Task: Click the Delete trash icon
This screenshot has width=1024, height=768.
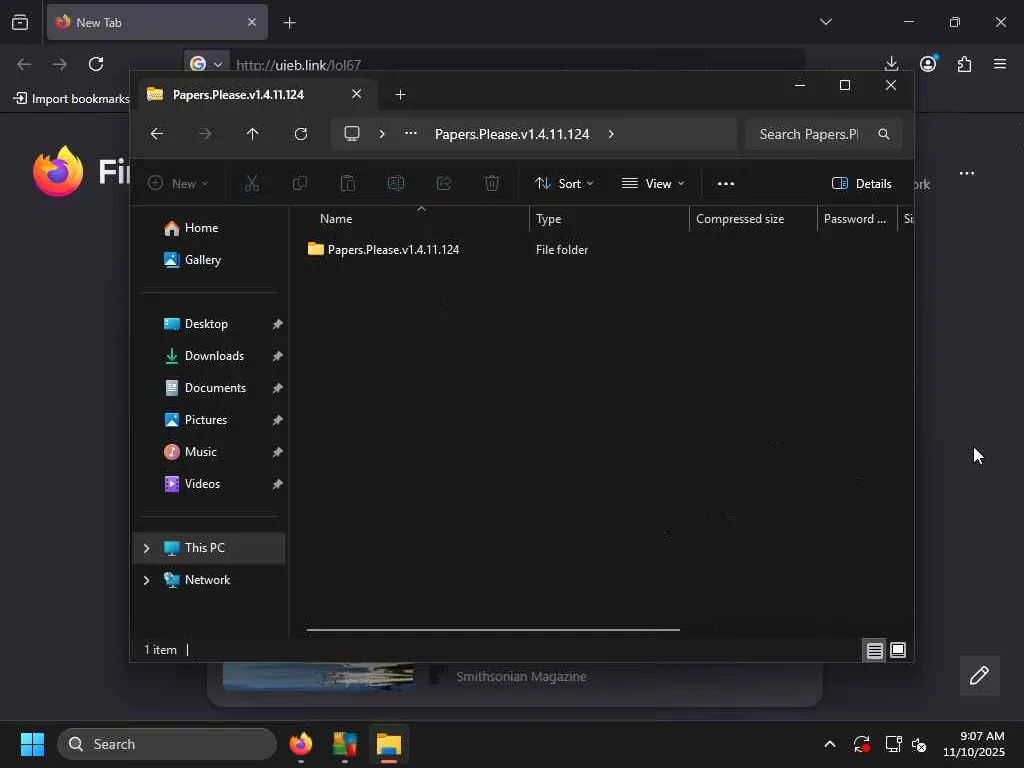Action: pos(492,184)
